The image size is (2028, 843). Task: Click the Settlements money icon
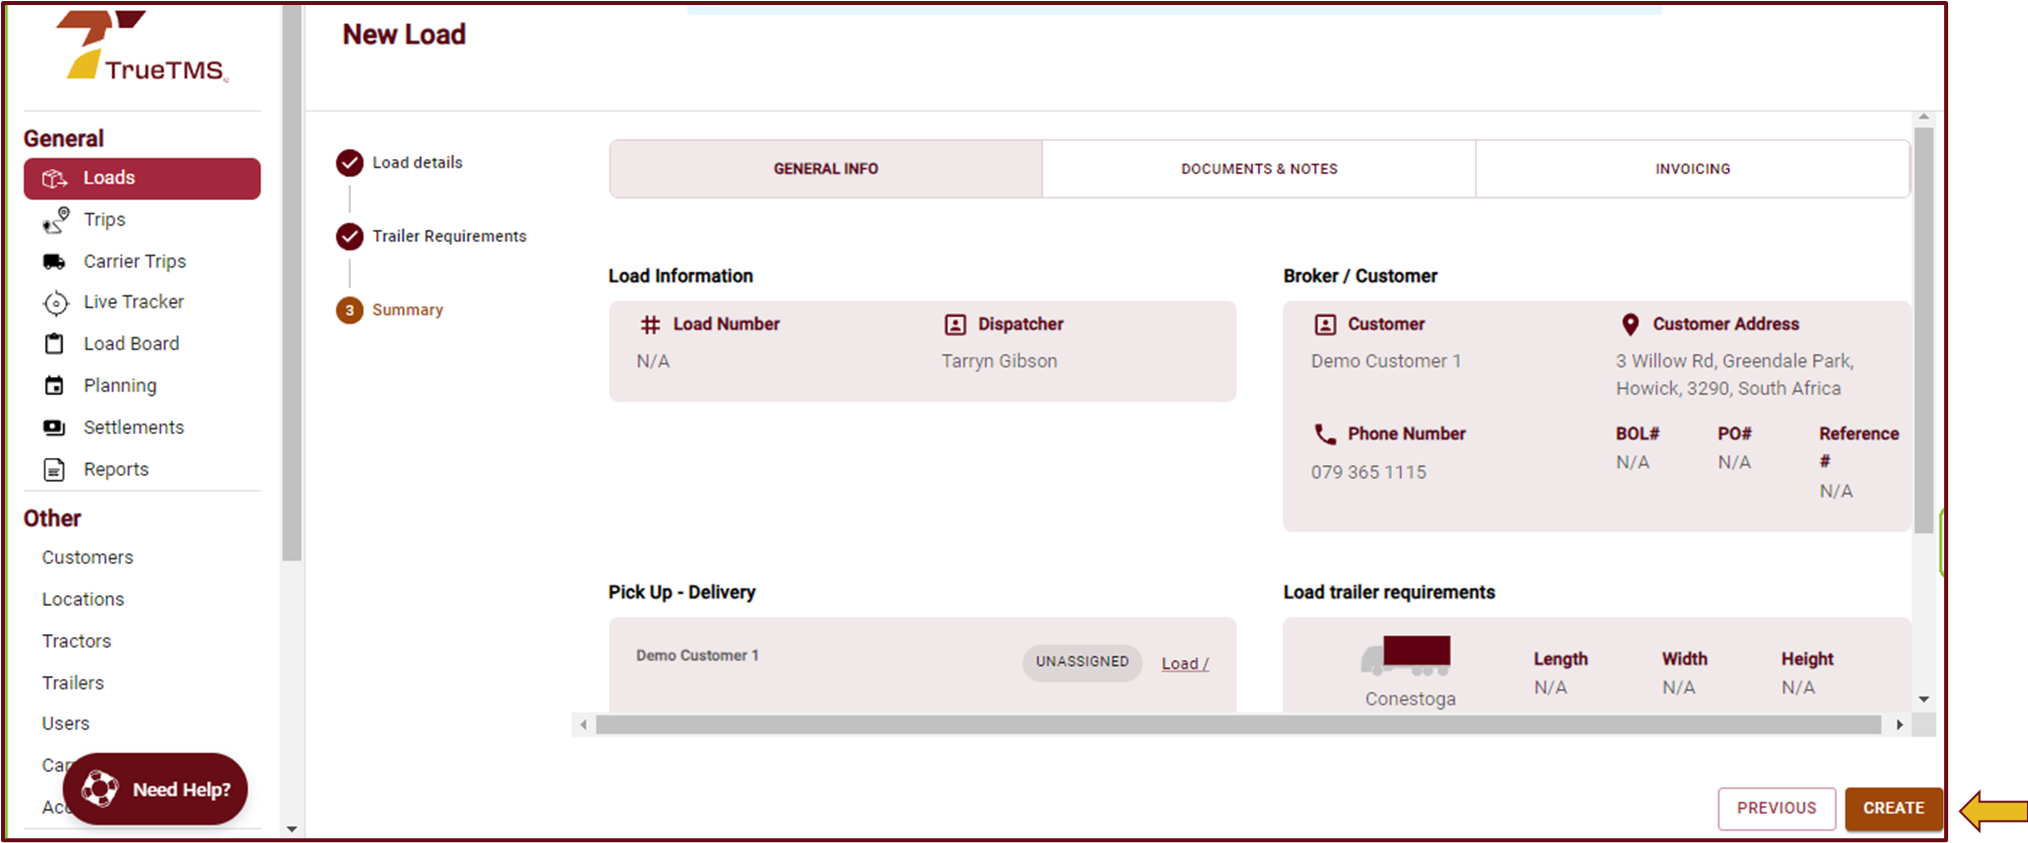[x=55, y=428]
